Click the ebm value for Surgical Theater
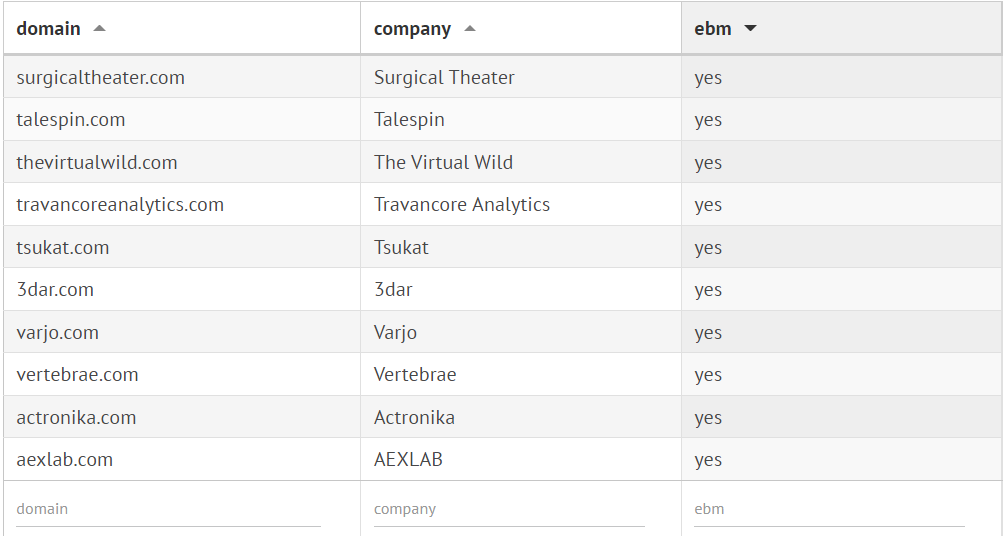This screenshot has width=1006, height=536. coord(708,78)
